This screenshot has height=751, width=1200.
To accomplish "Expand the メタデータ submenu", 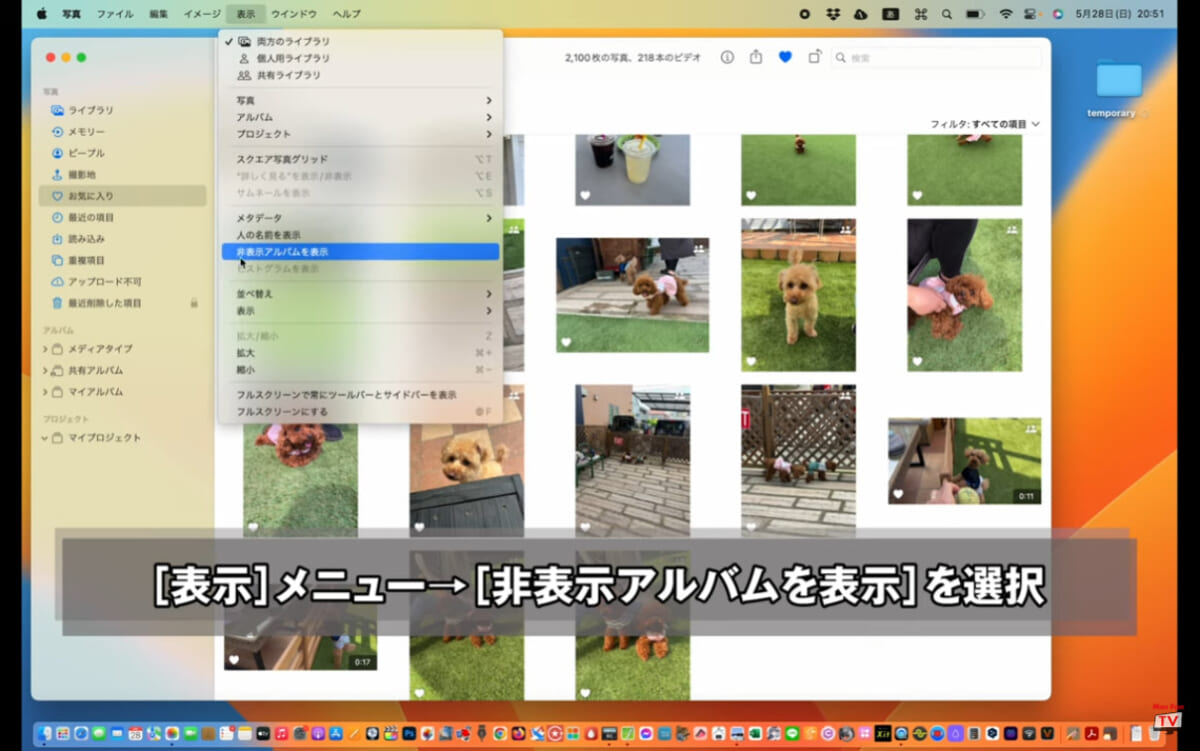I will coord(361,218).
